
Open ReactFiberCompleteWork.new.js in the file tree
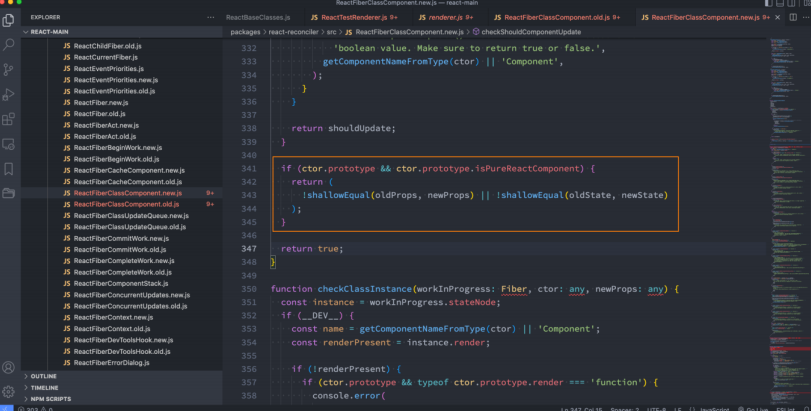click(x=122, y=261)
